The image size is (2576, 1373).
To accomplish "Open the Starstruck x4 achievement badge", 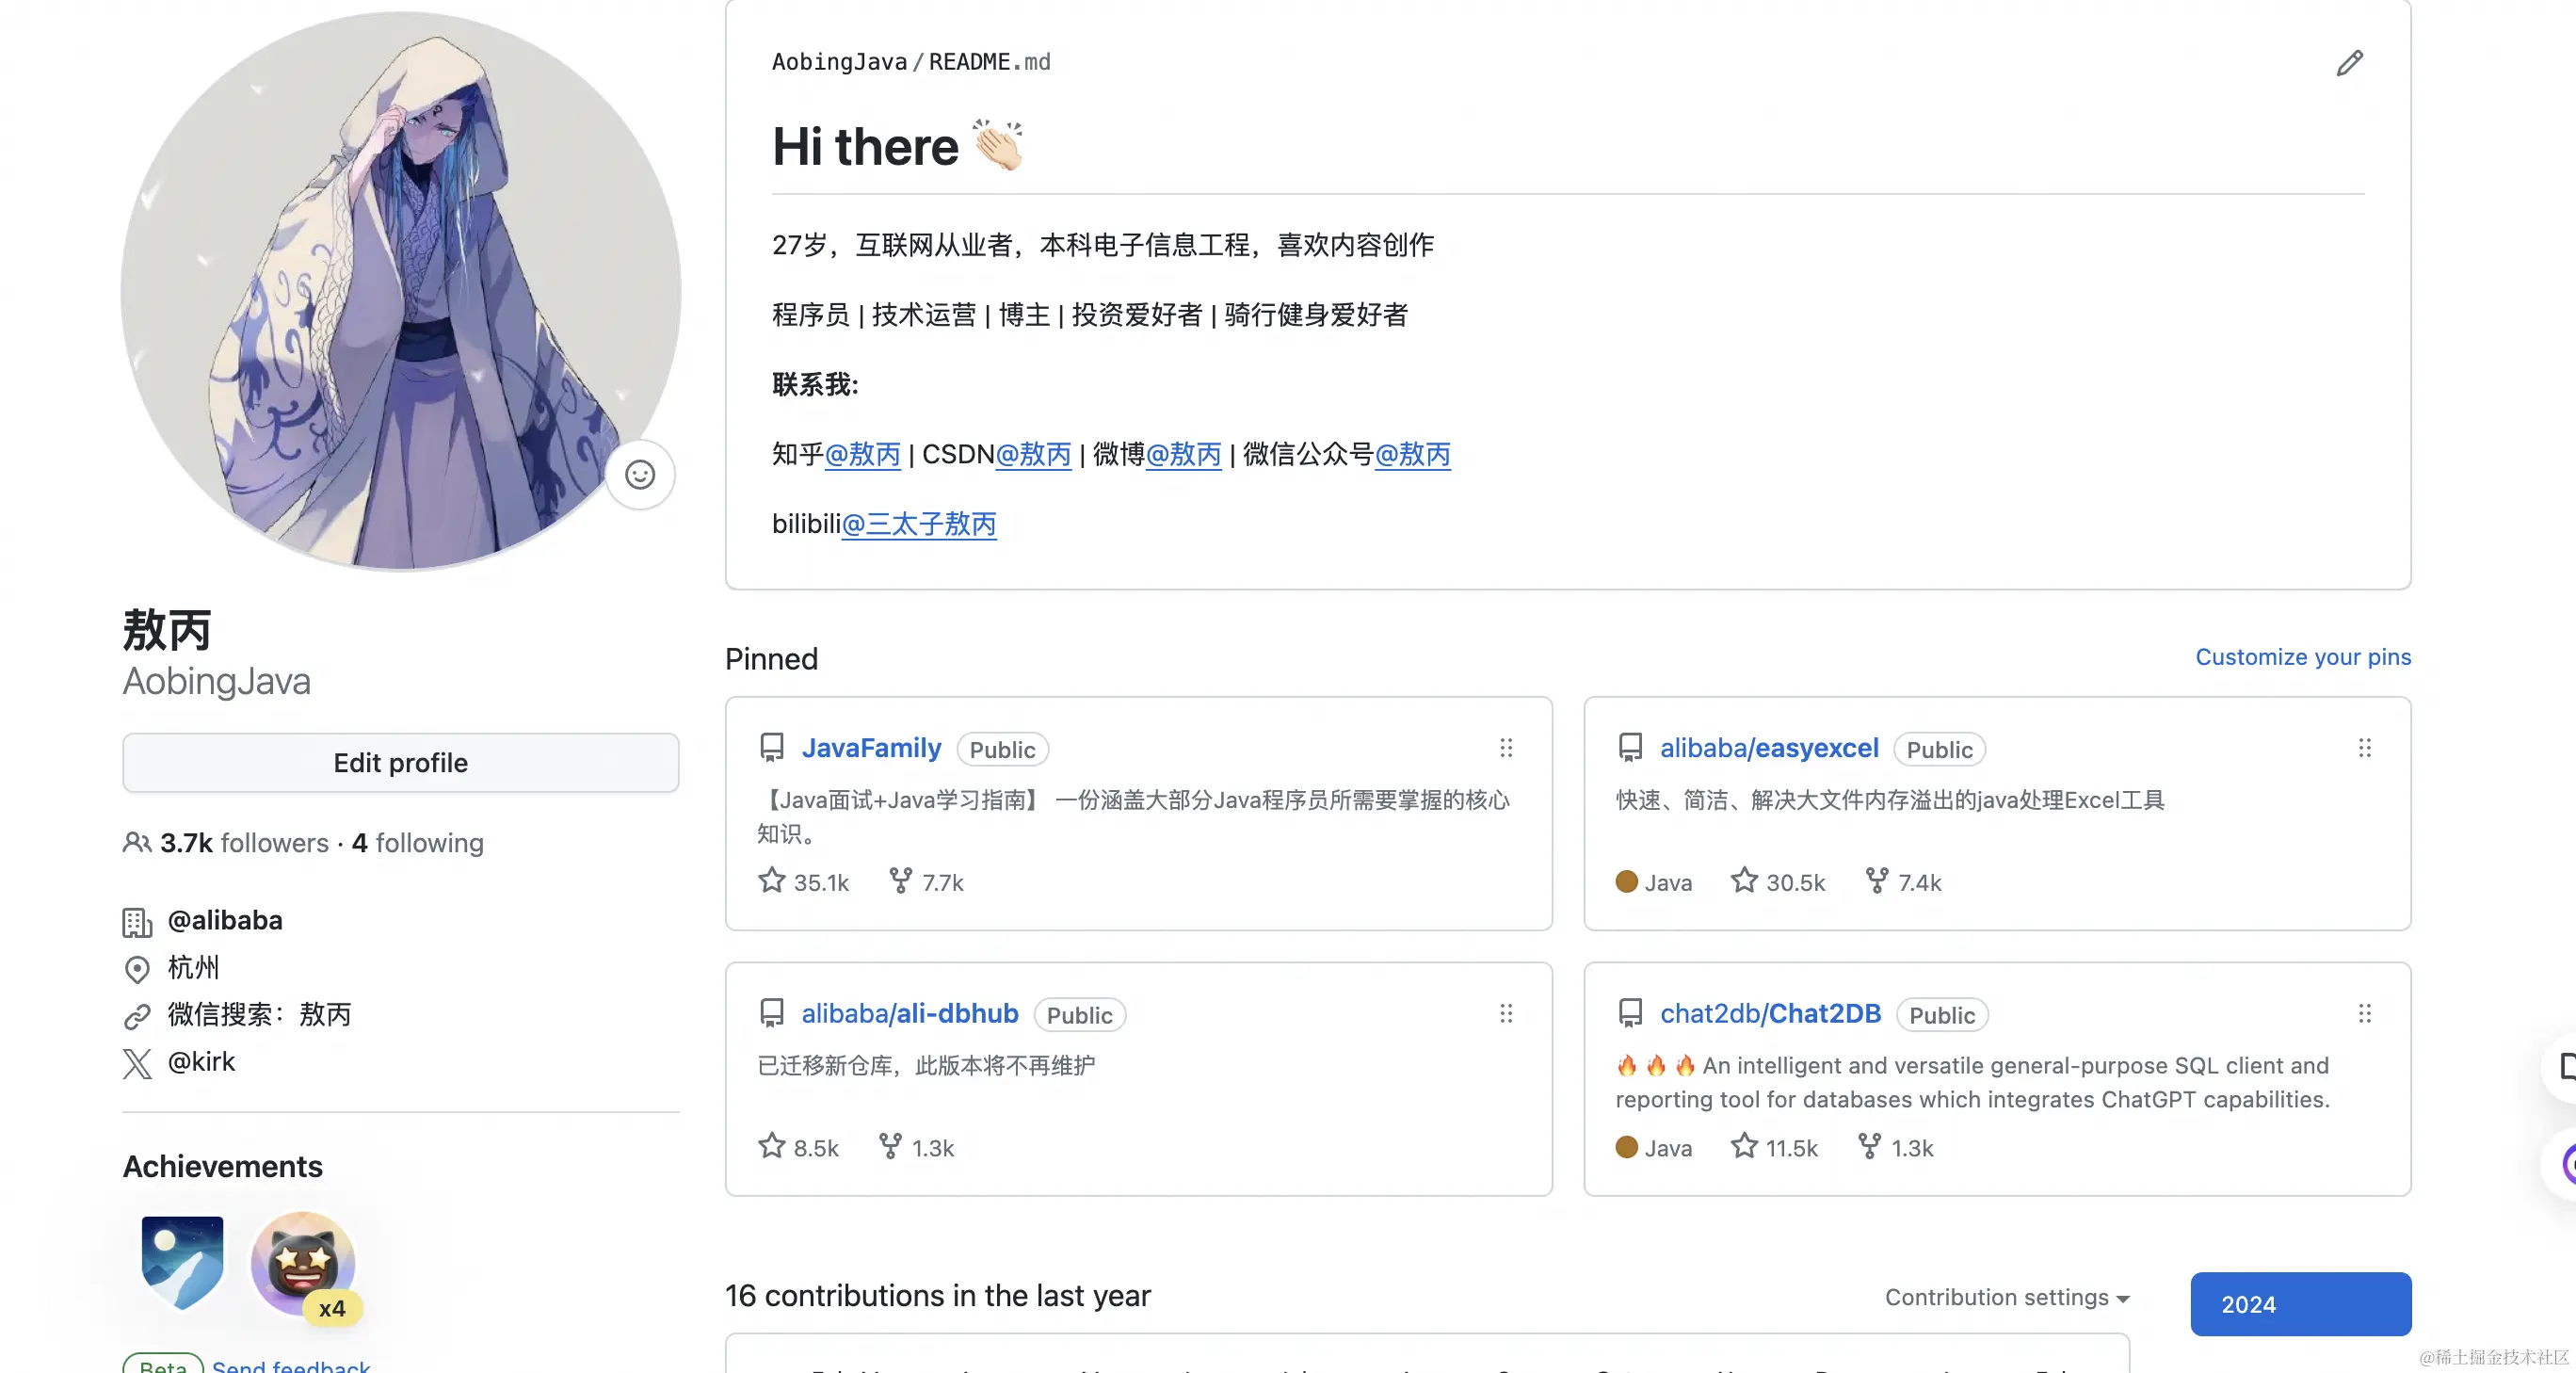I will tap(303, 1264).
